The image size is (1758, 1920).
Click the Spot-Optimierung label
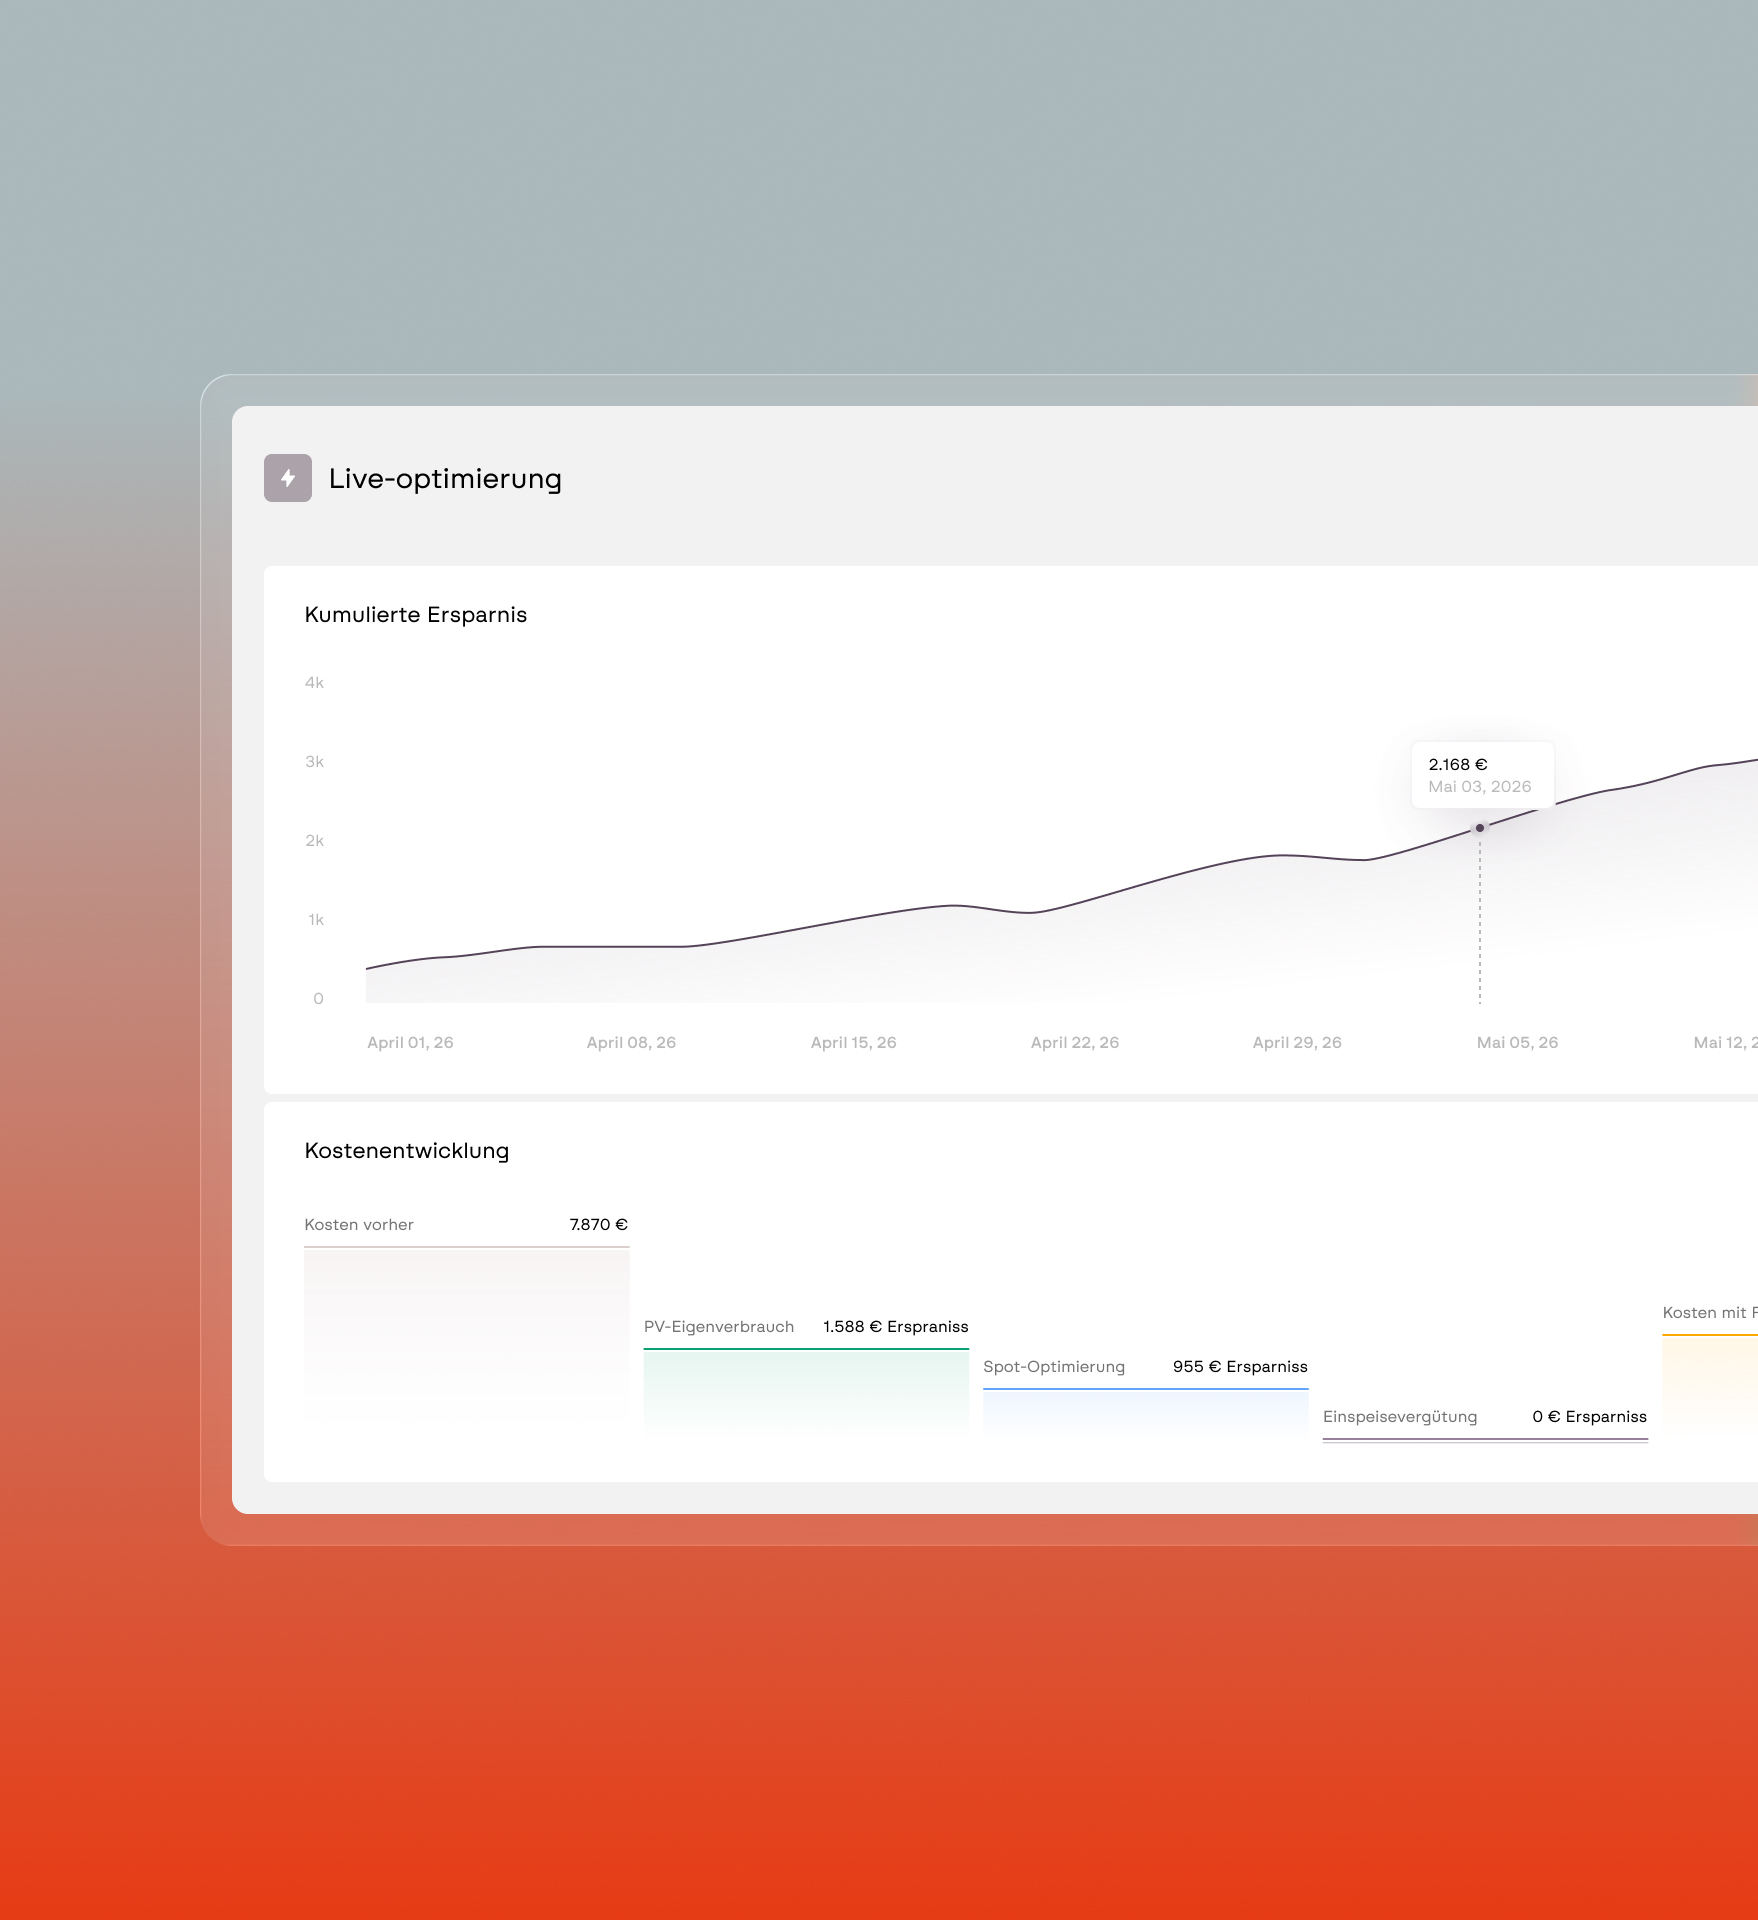(1054, 1367)
